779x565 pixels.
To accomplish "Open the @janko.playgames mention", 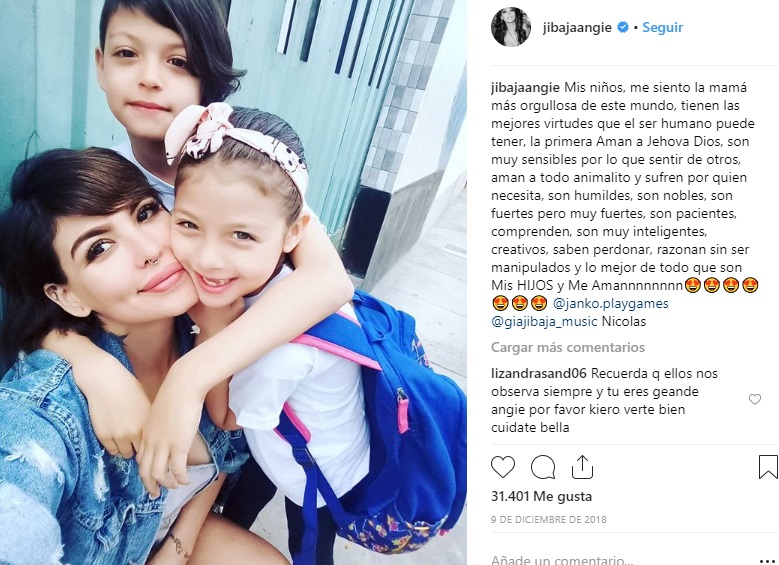I will (x=611, y=303).
